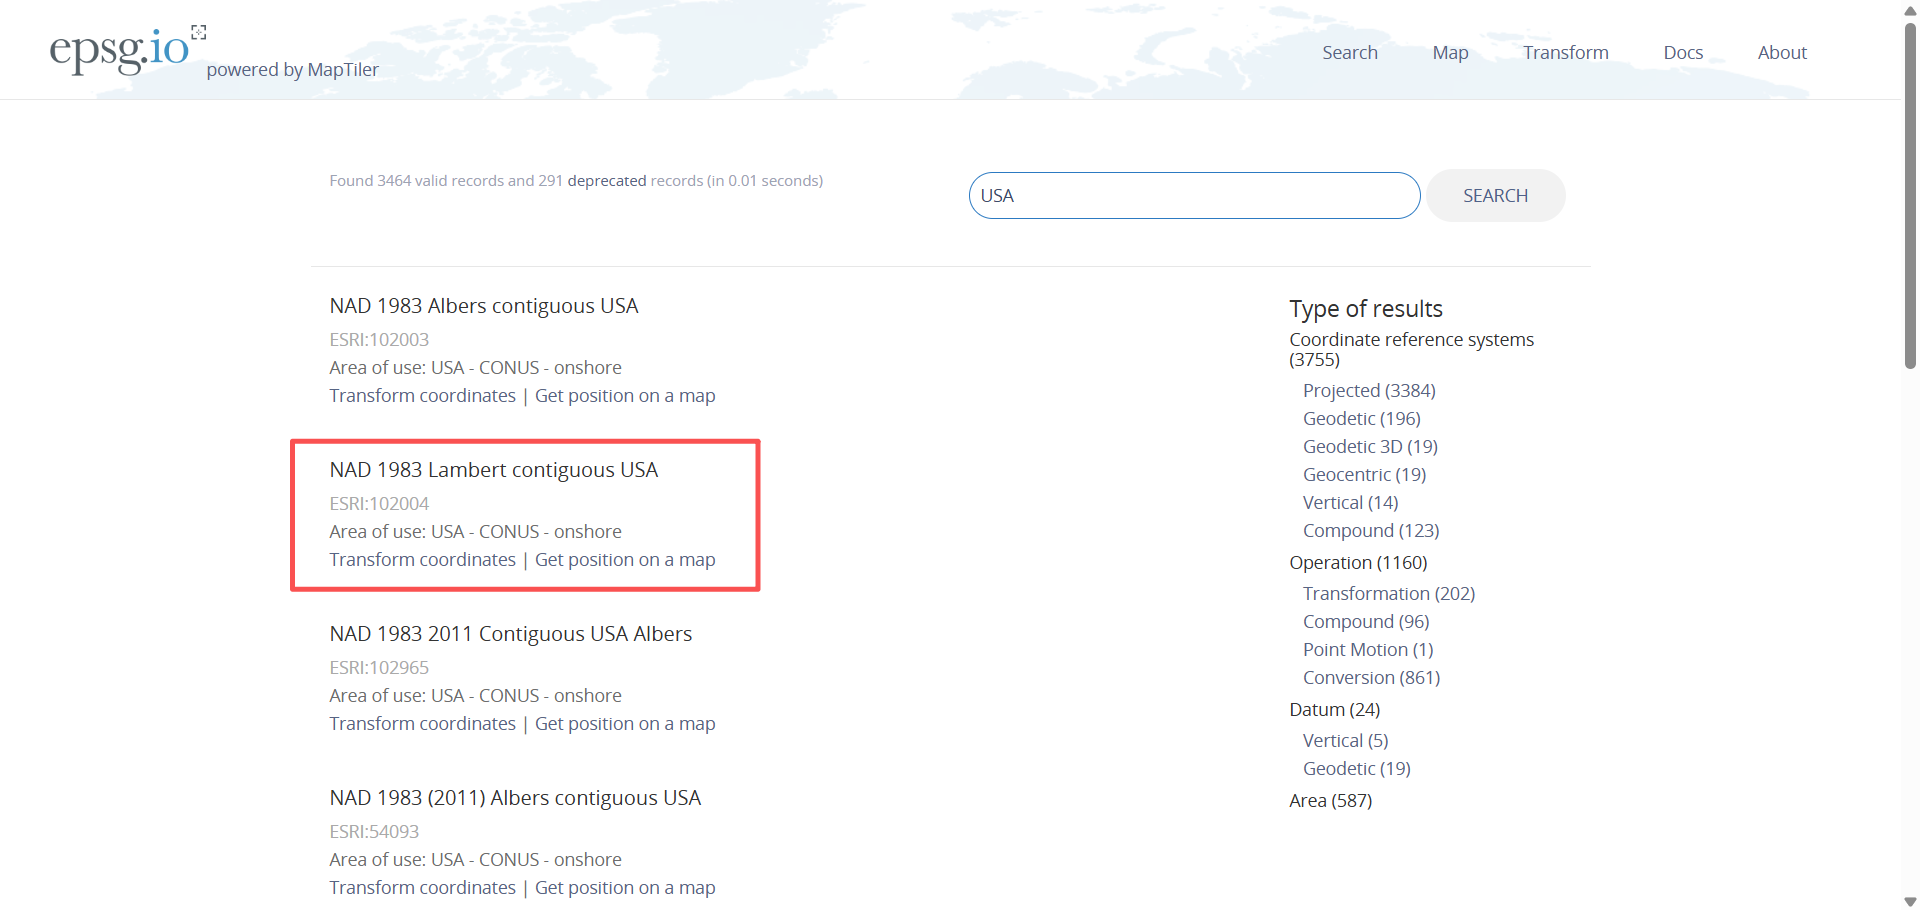
Task: Filter by Transformation (202) operations
Action: click(x=1388, y=594)
